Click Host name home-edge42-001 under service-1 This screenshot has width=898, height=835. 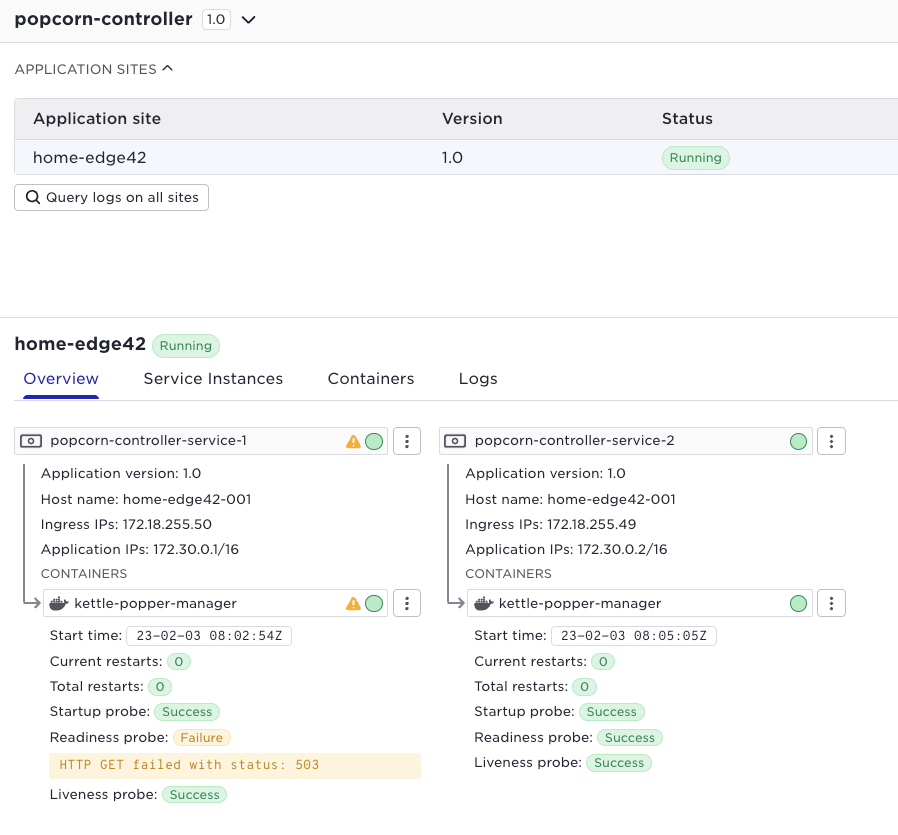tap(145, 499)
